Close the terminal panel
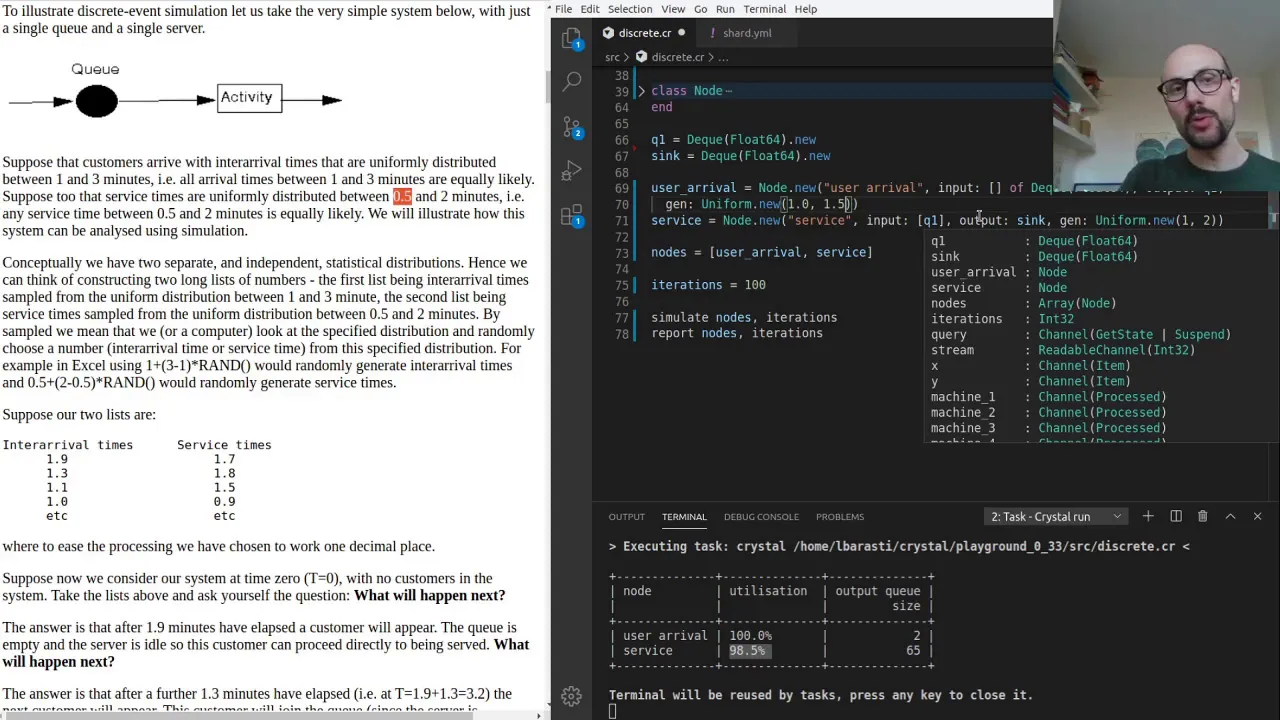This screenshot has height=720, width=1280. coord(1257,516)
